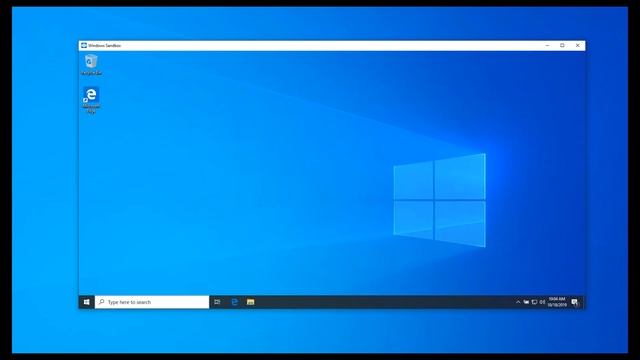The width and height of the screenshot is (640, 360).
Task: Close the Windows Sandbox window
Action: [578, 45]
